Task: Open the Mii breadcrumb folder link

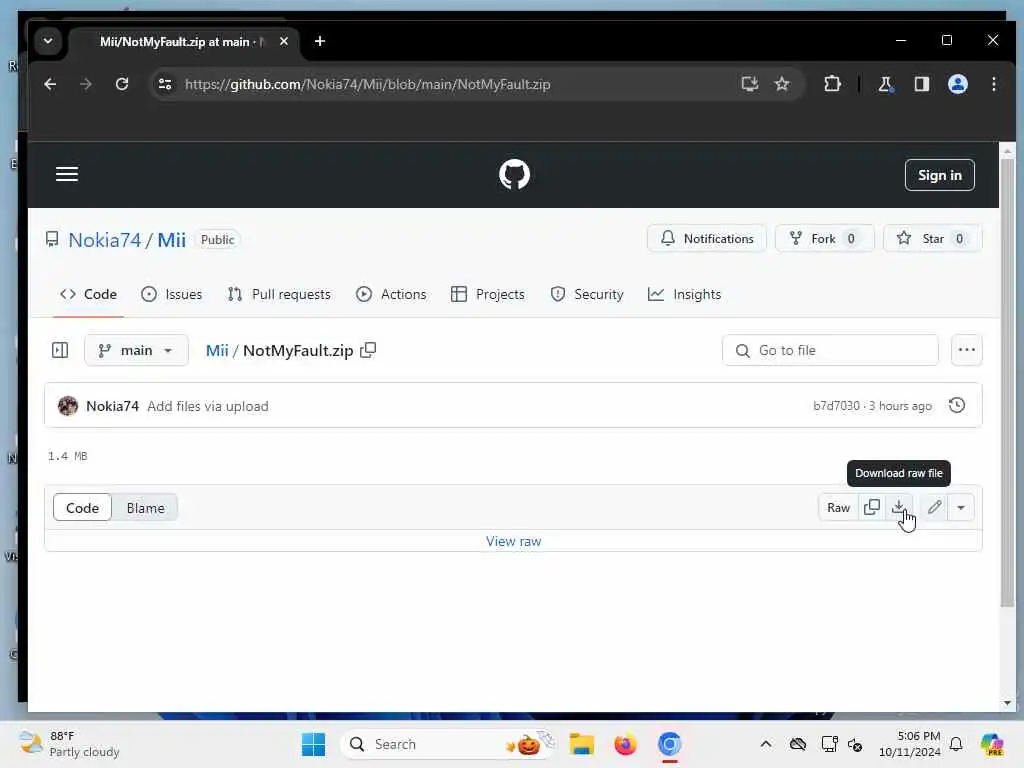Action: click(217, 351)
